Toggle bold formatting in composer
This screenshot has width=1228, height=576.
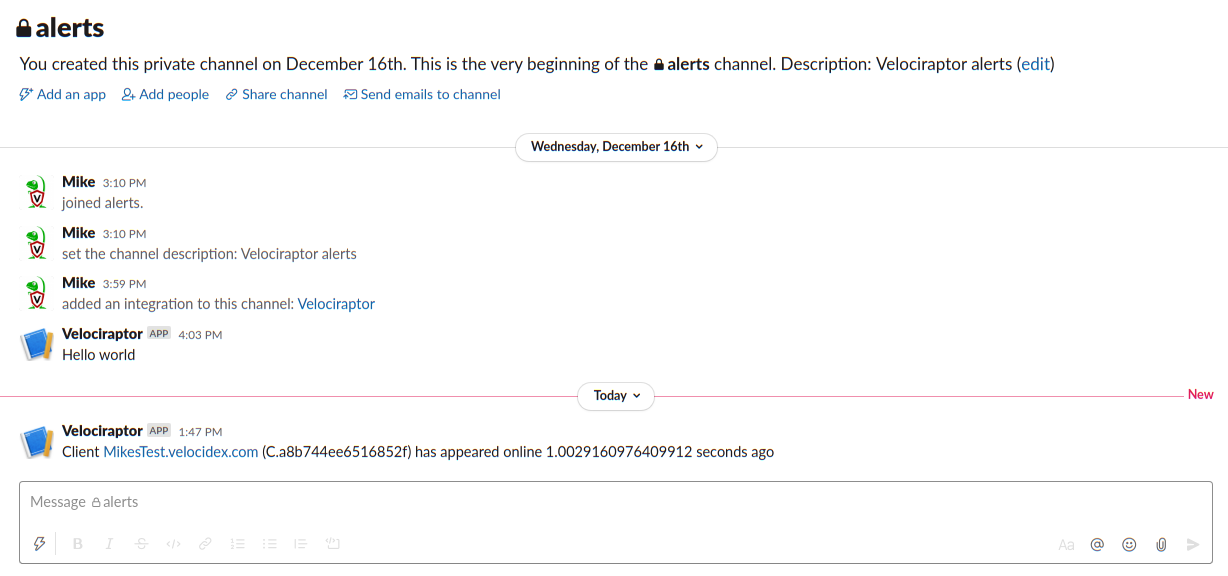78,544
